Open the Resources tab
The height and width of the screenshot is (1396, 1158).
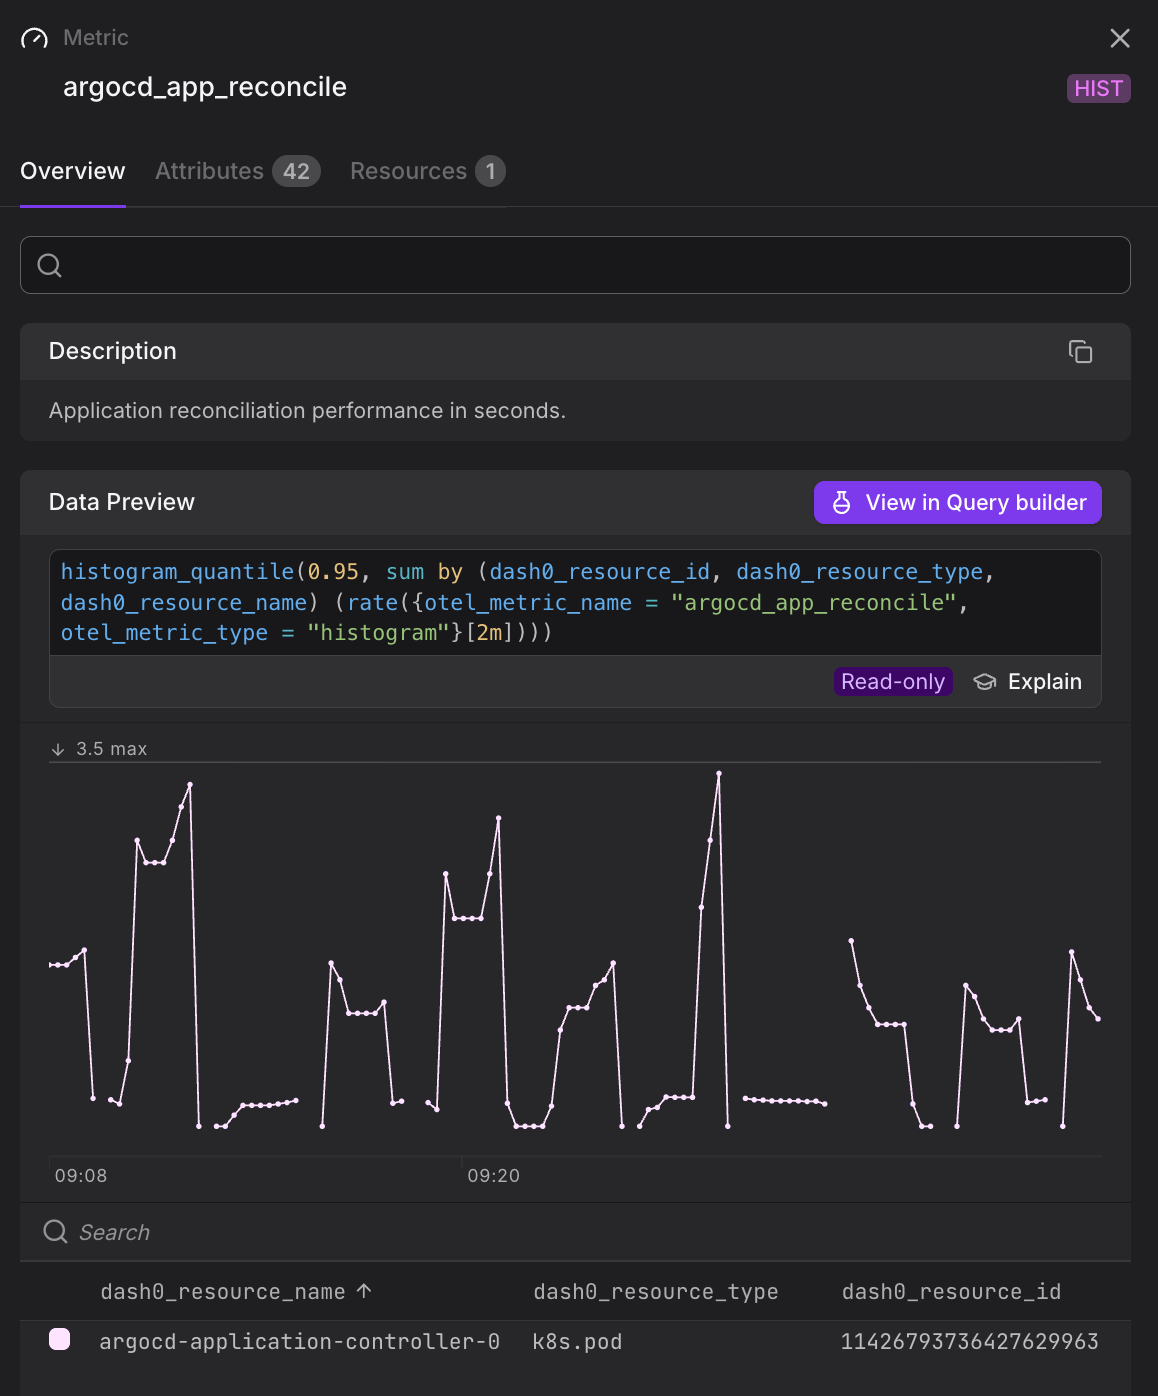pos(410,171)
